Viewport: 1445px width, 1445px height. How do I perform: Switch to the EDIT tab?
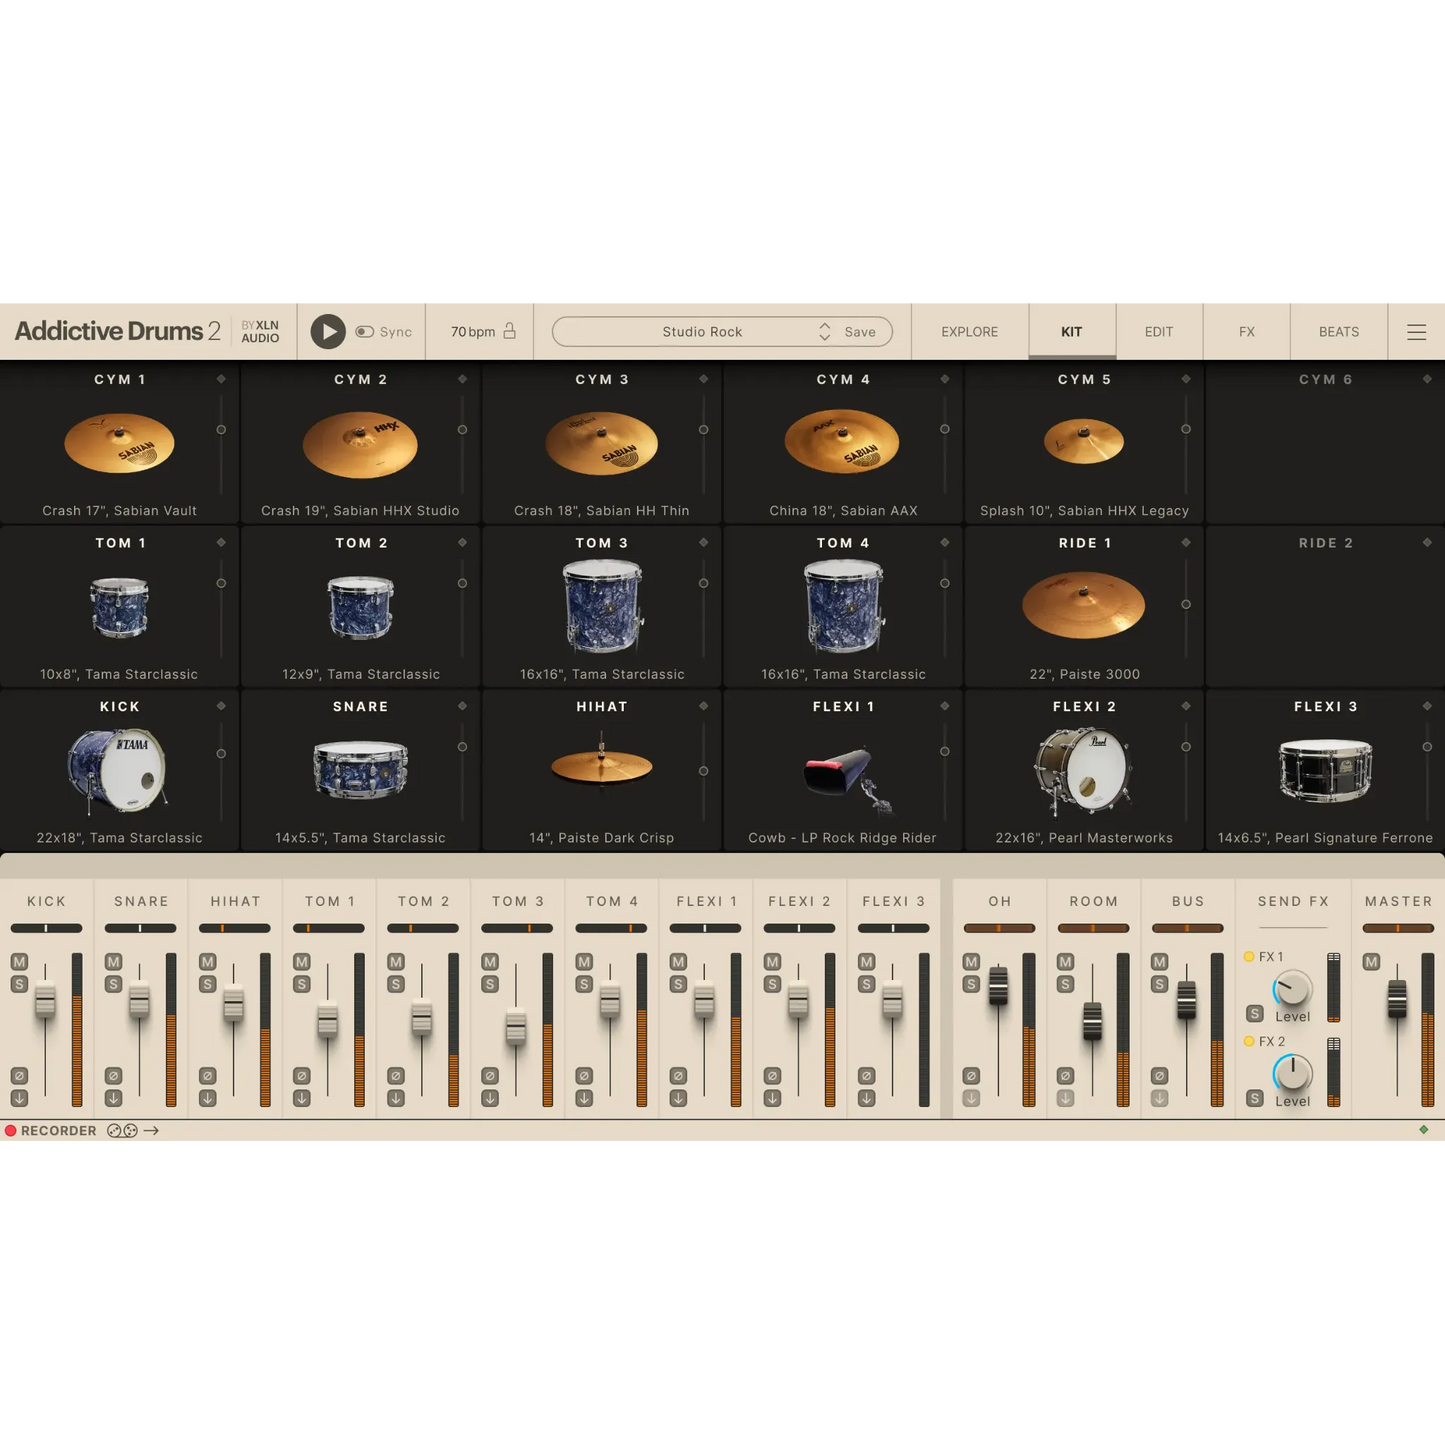[x=1158, y=331]
